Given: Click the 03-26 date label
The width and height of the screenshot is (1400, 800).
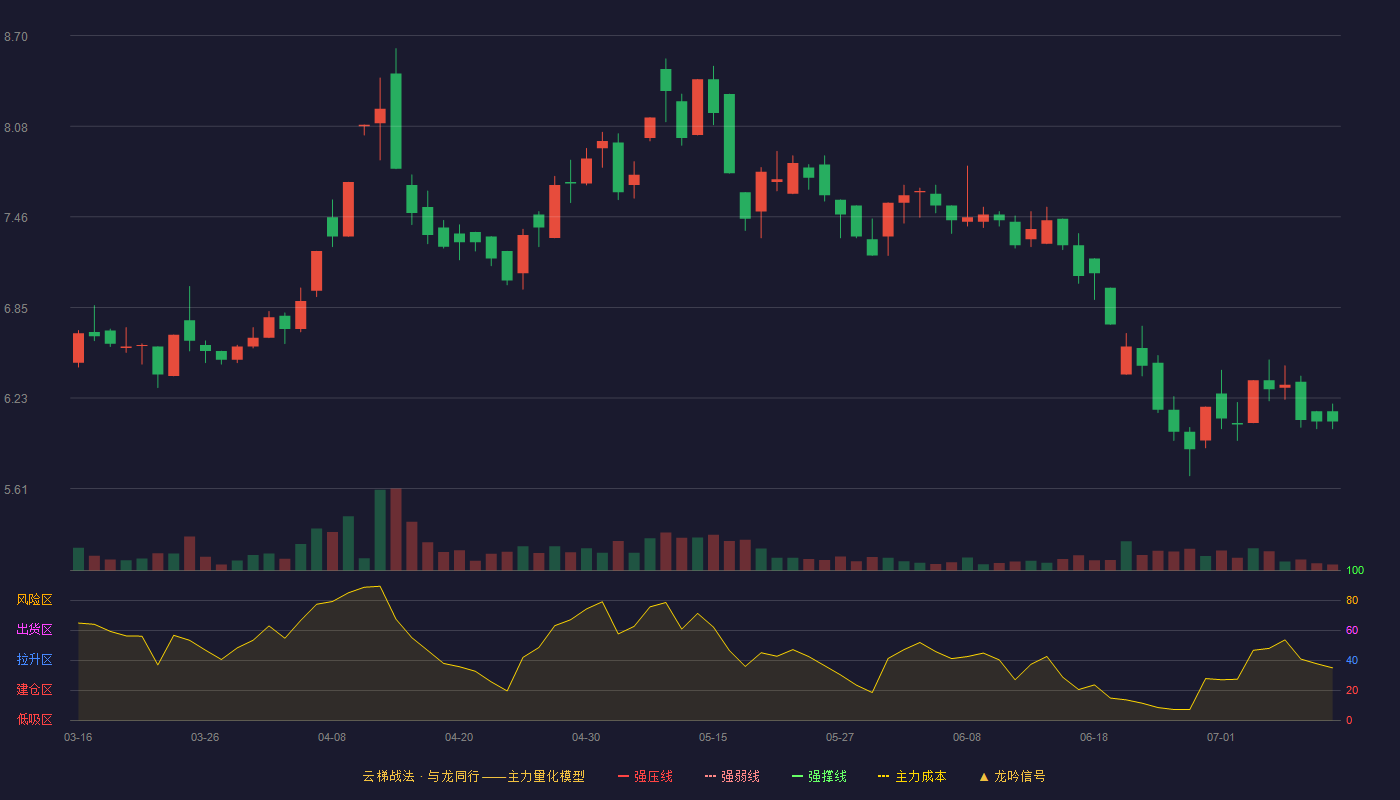Looking at the screenshot, I should 205,737.
